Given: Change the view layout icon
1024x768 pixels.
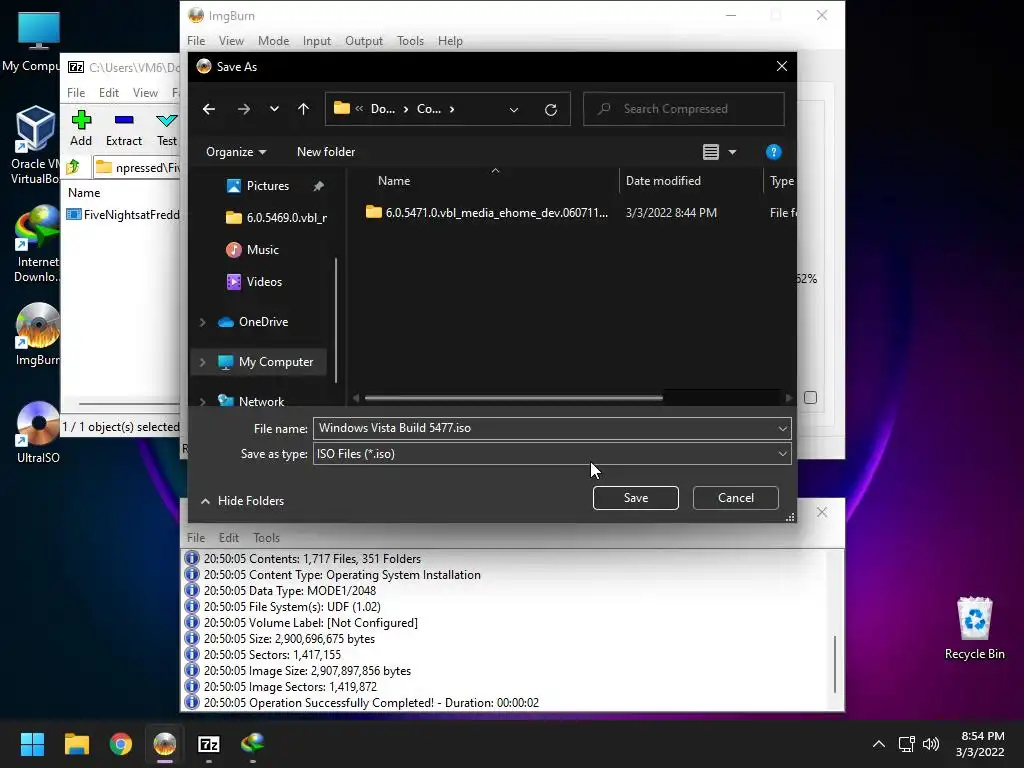Looking at the screenshot, I should [x=711, y=152].
